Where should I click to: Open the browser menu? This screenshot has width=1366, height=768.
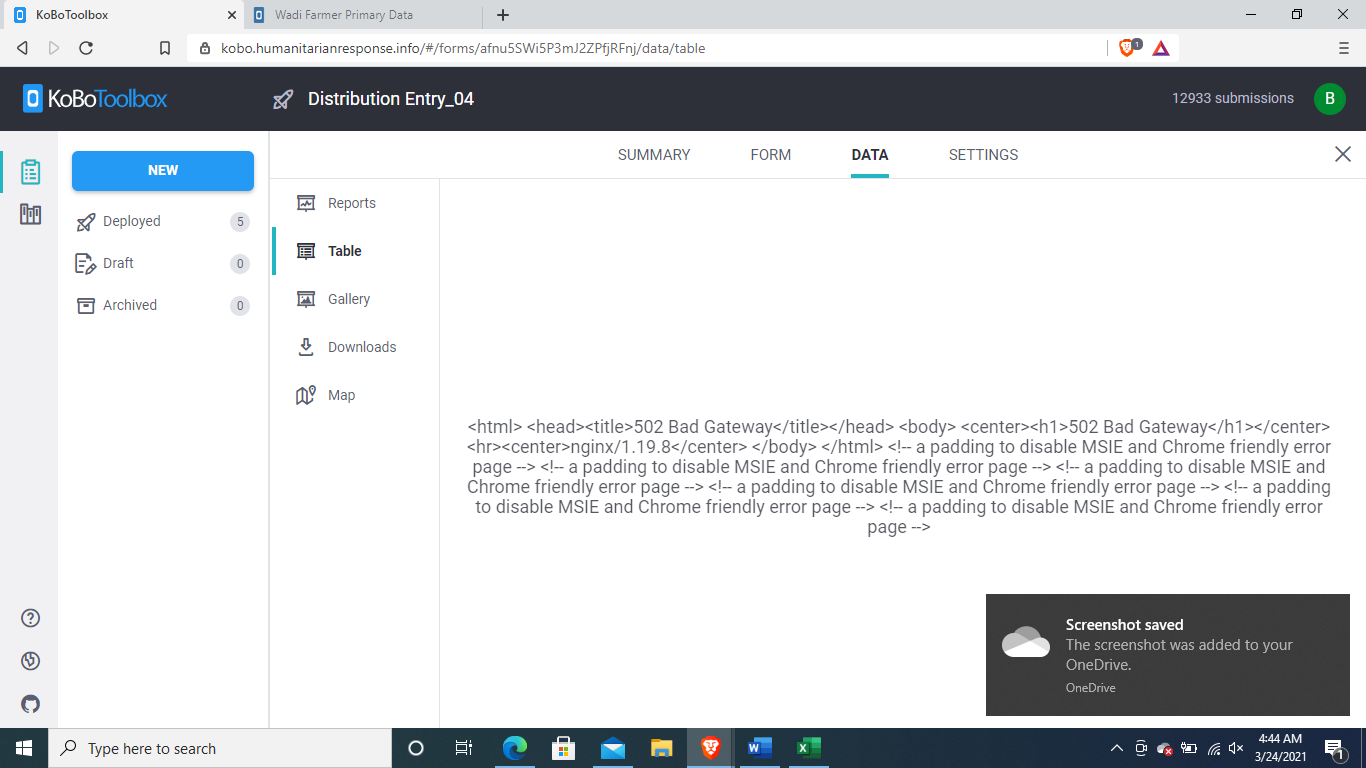coord(1343,47)
